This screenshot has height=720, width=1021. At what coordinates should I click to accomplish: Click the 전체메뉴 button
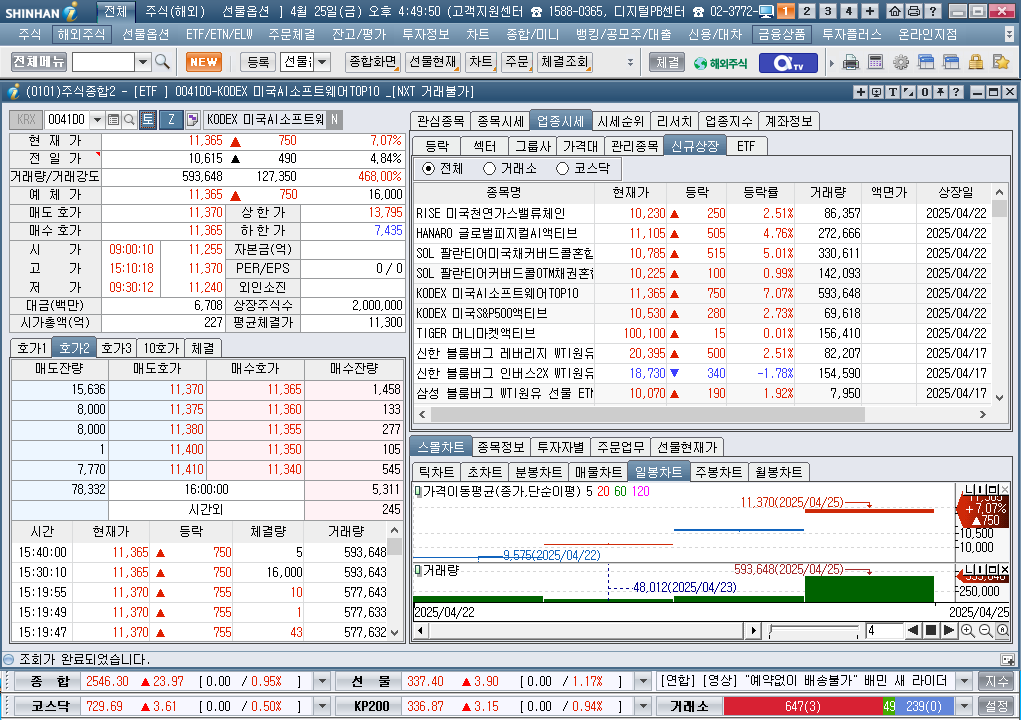pos(39,62)
